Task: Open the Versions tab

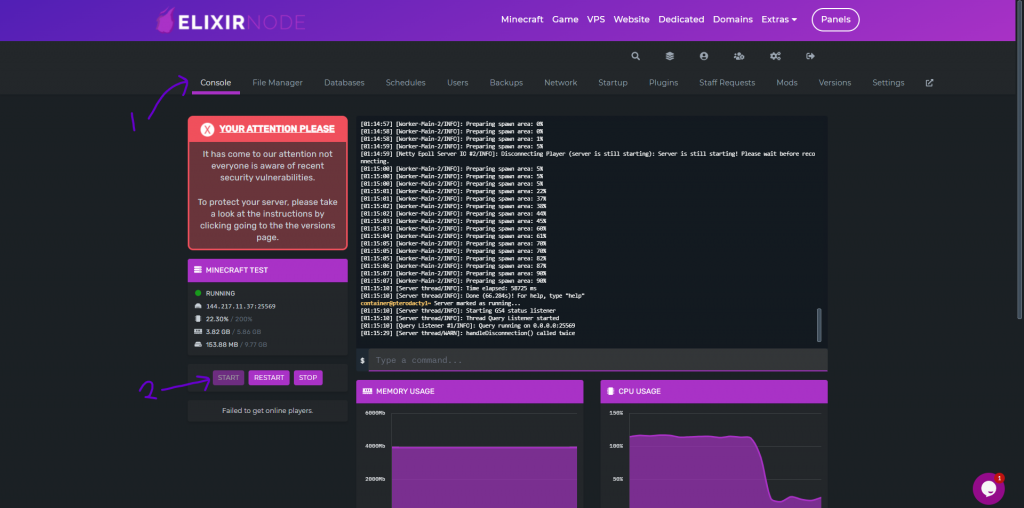Action: click(x=835, y=83)
